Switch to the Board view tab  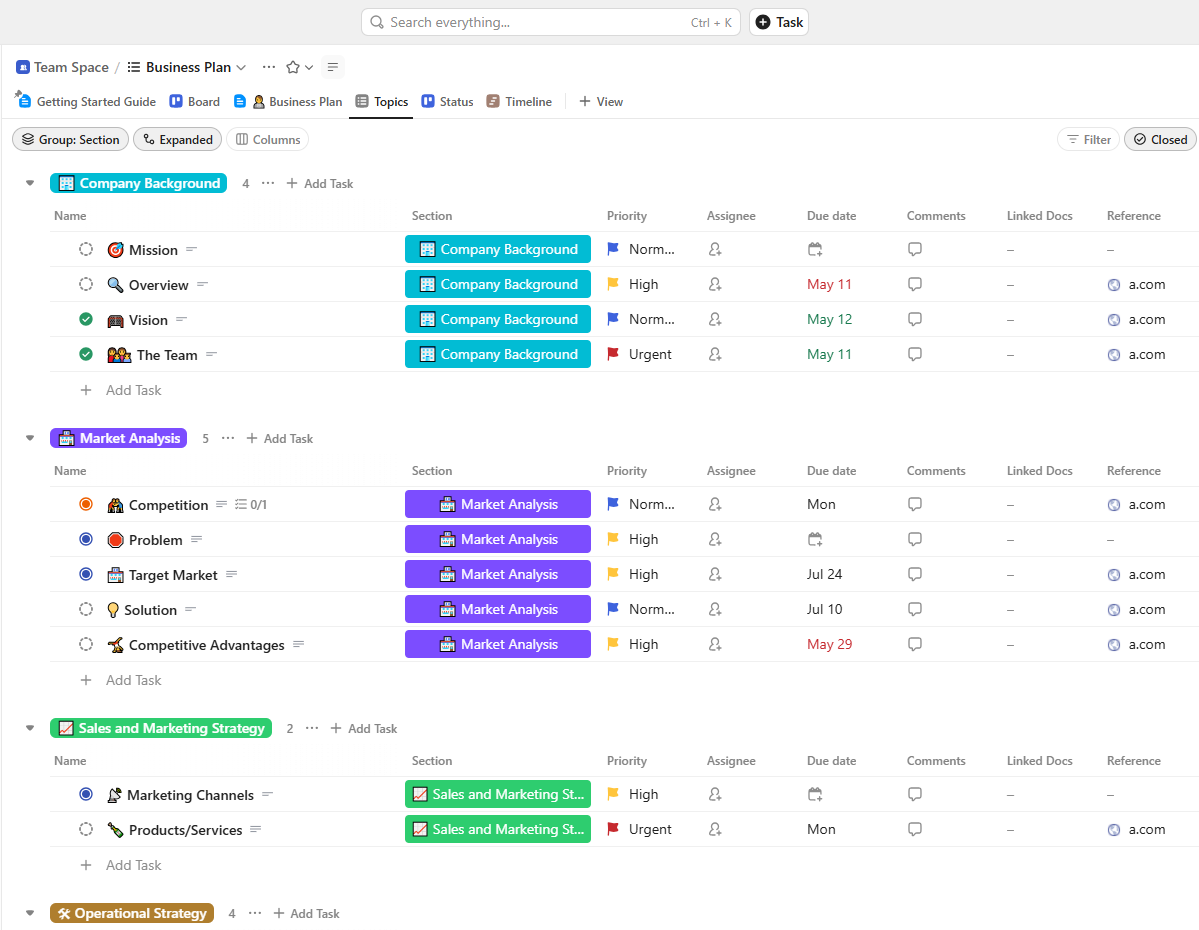[x=194, y=102]
